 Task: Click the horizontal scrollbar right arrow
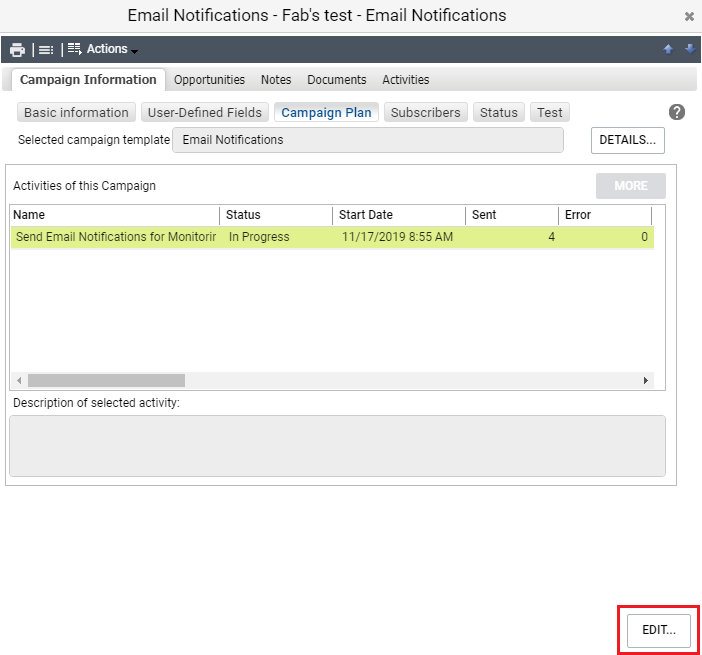click(646, 380)
